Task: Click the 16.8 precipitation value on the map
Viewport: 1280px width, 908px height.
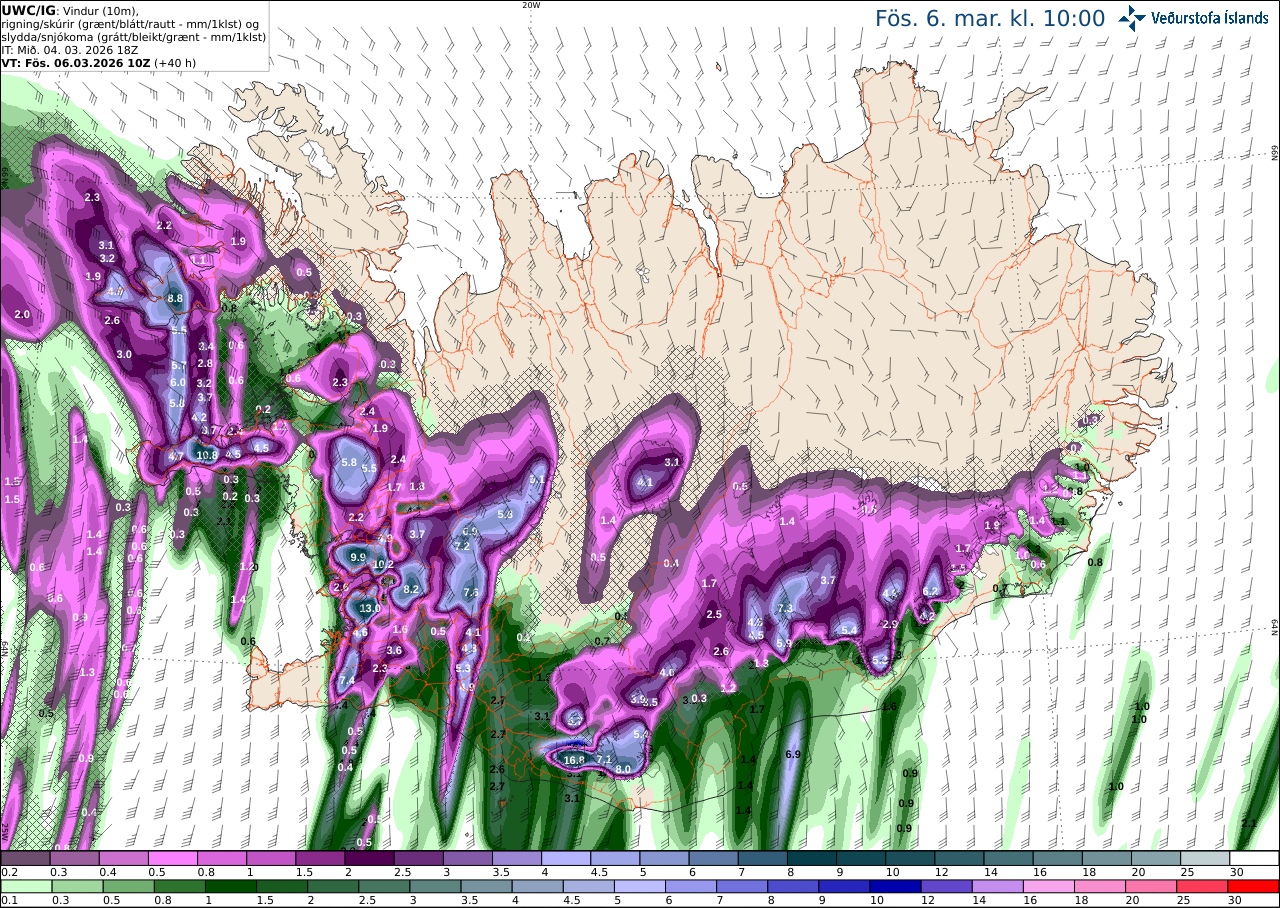Action: (574, 760)
